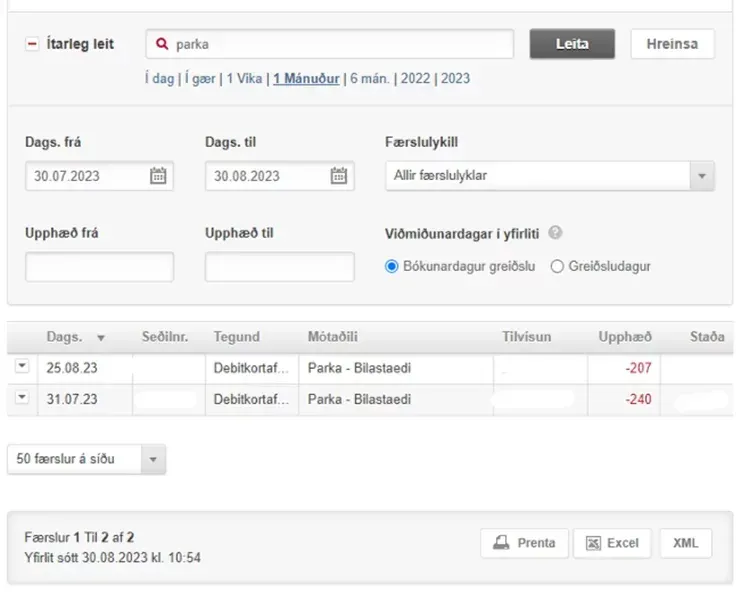The width and height of the screenshot is (741, 593).
Task: Open calendar for Dags. til date
Action: (x=339, y=176)
